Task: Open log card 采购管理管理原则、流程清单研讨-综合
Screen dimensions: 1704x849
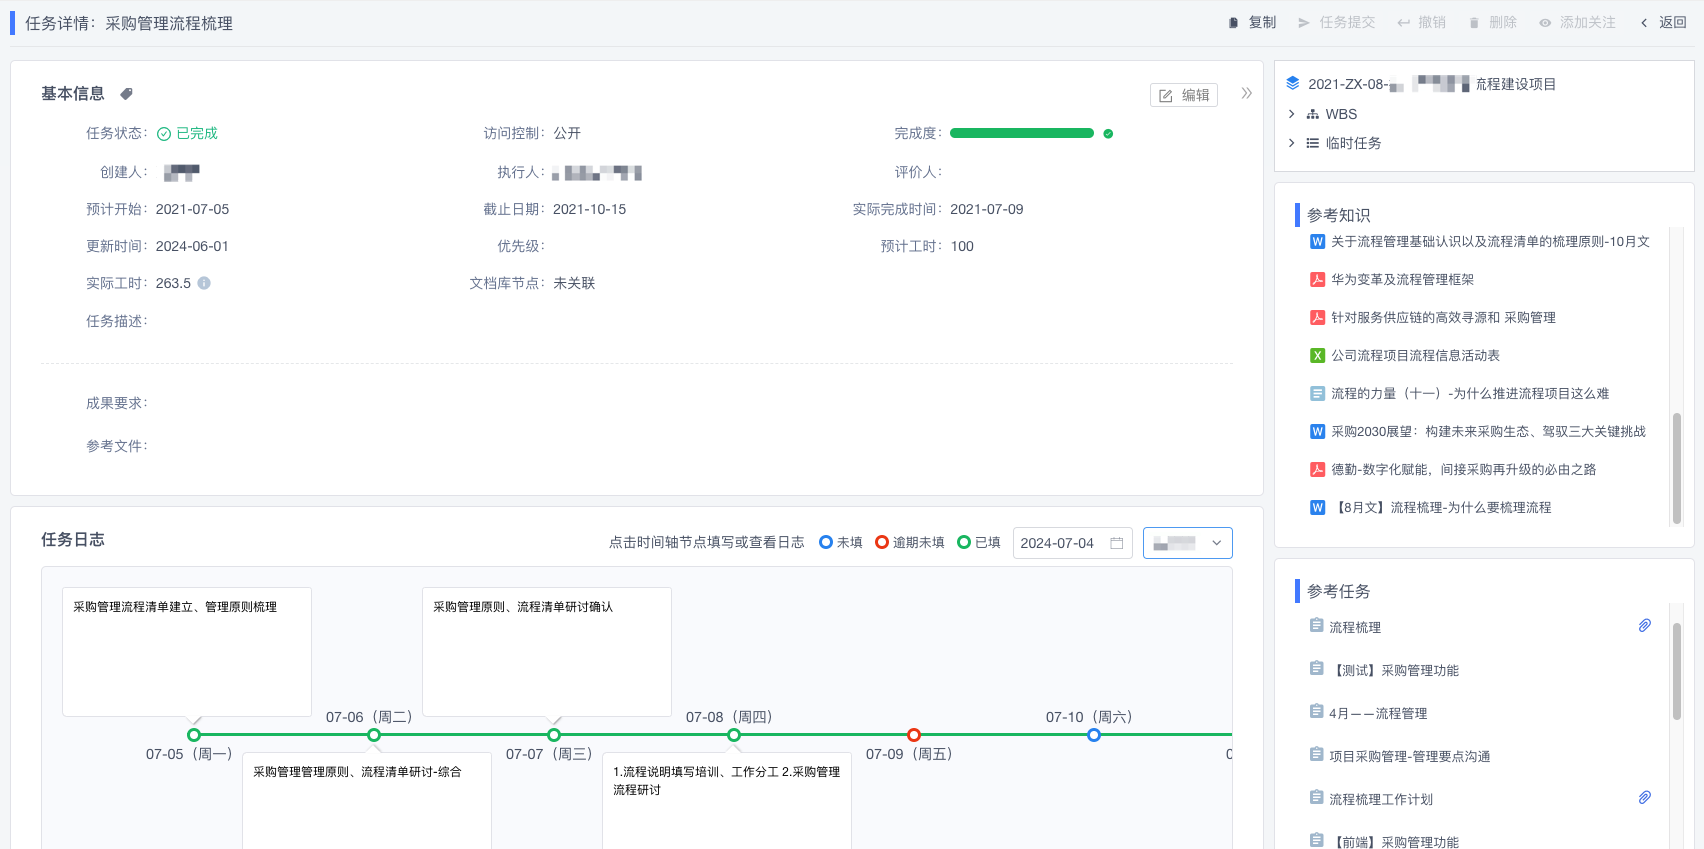Action: pyautogui.click(x=367, y=800)
